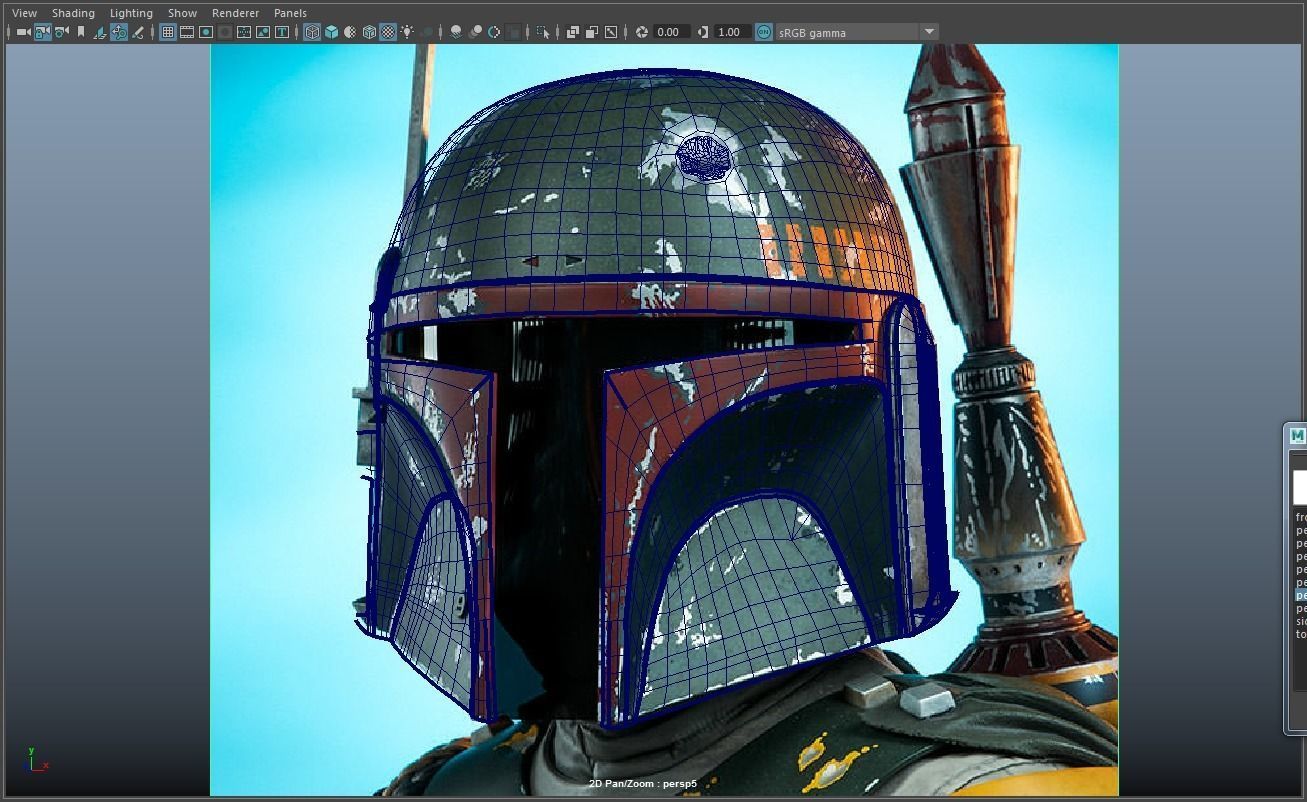Image resolution: width=1307 pixels, height=802 pixels.
Task: Click the Exposure aperture icon
Action: tap(642, 32)
